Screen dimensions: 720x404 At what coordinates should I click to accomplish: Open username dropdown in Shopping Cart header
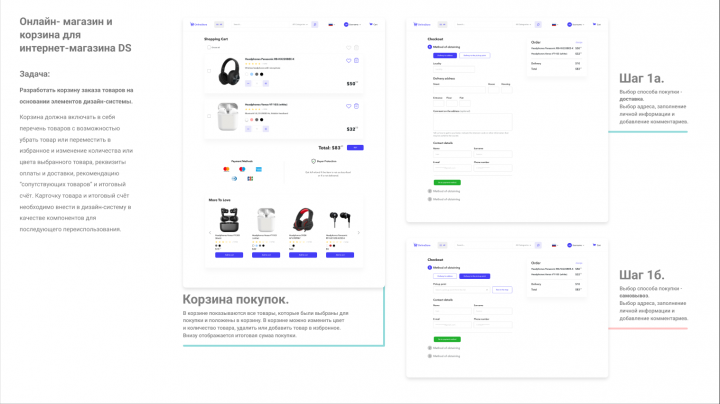point(352,24)
